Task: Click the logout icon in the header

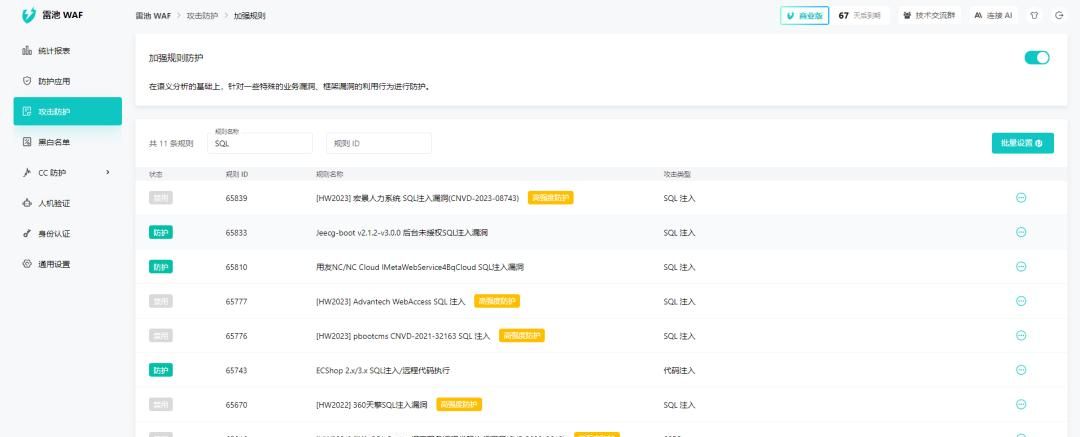Action: 1059,15
